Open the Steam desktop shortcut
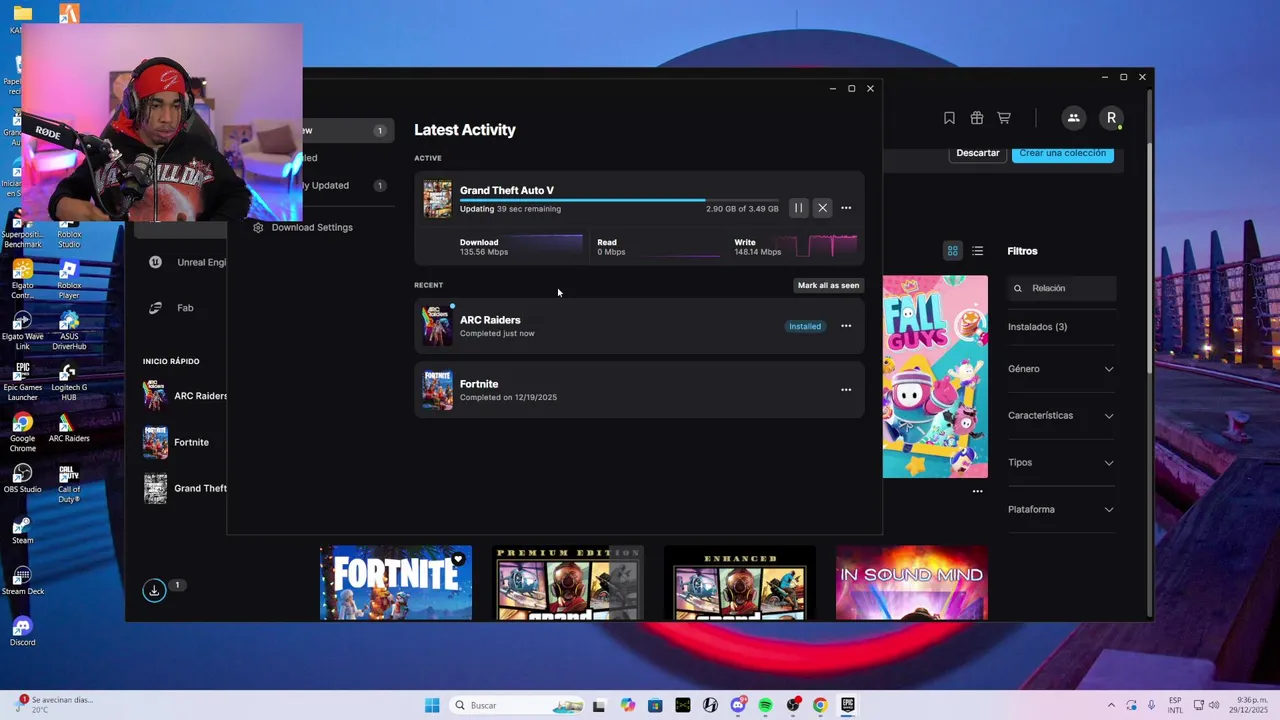Screen dimensions: 1280x720 22,530
